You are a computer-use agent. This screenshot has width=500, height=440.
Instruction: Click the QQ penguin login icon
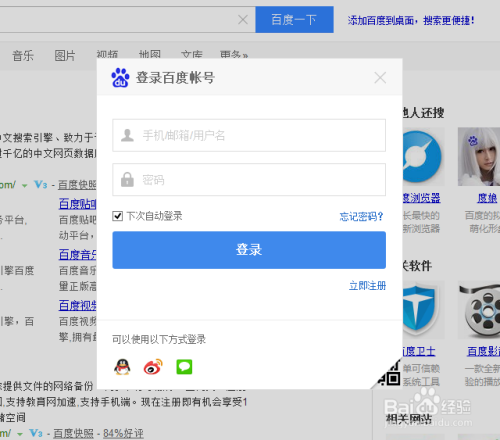(x=122, y=367)
